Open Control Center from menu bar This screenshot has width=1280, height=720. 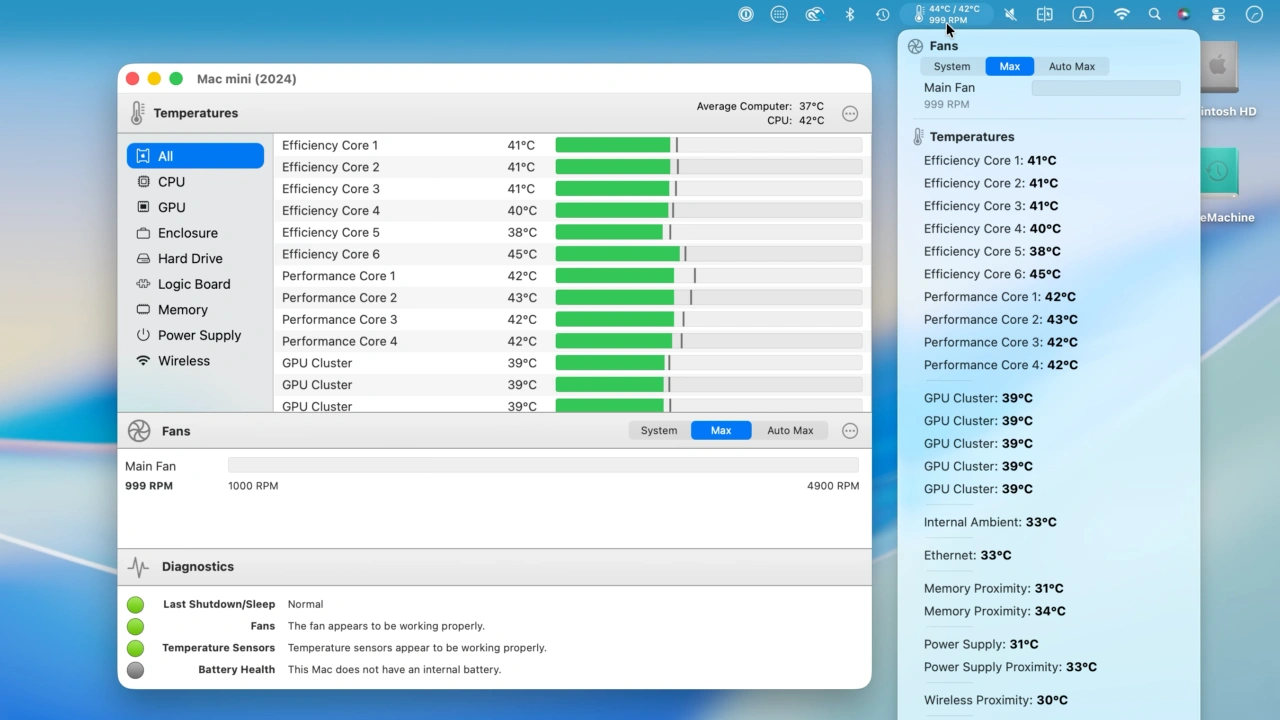[x=1218, y=14]
